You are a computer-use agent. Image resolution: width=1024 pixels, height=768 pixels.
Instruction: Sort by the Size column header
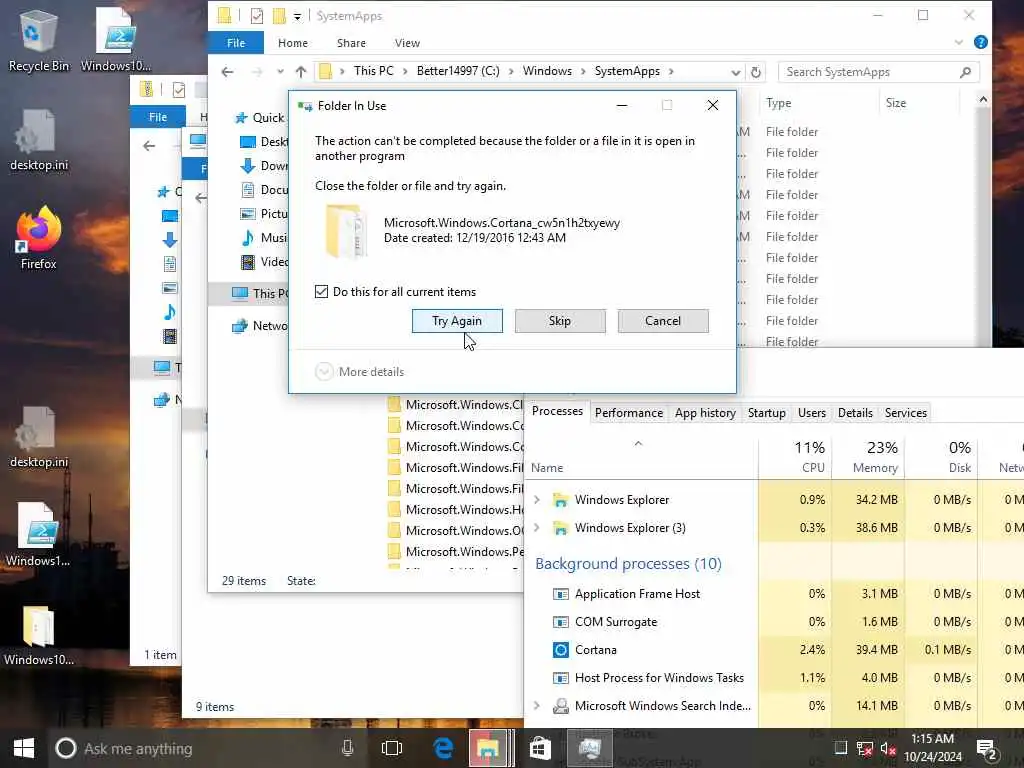pyautogui.click(x=895, y=103)
